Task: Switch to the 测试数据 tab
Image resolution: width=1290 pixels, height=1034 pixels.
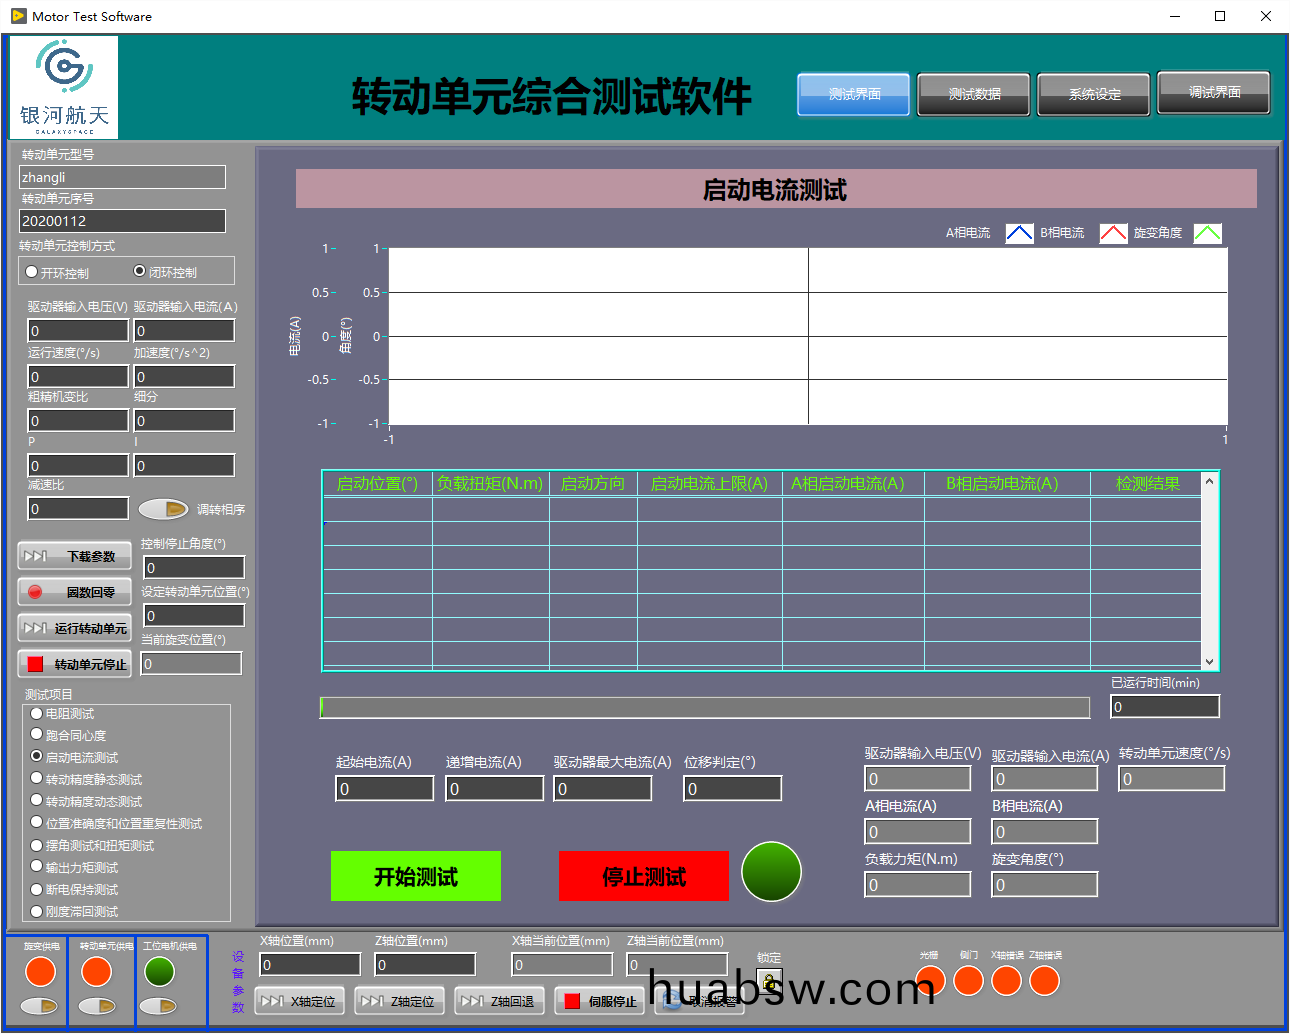Action: [974, 94]
